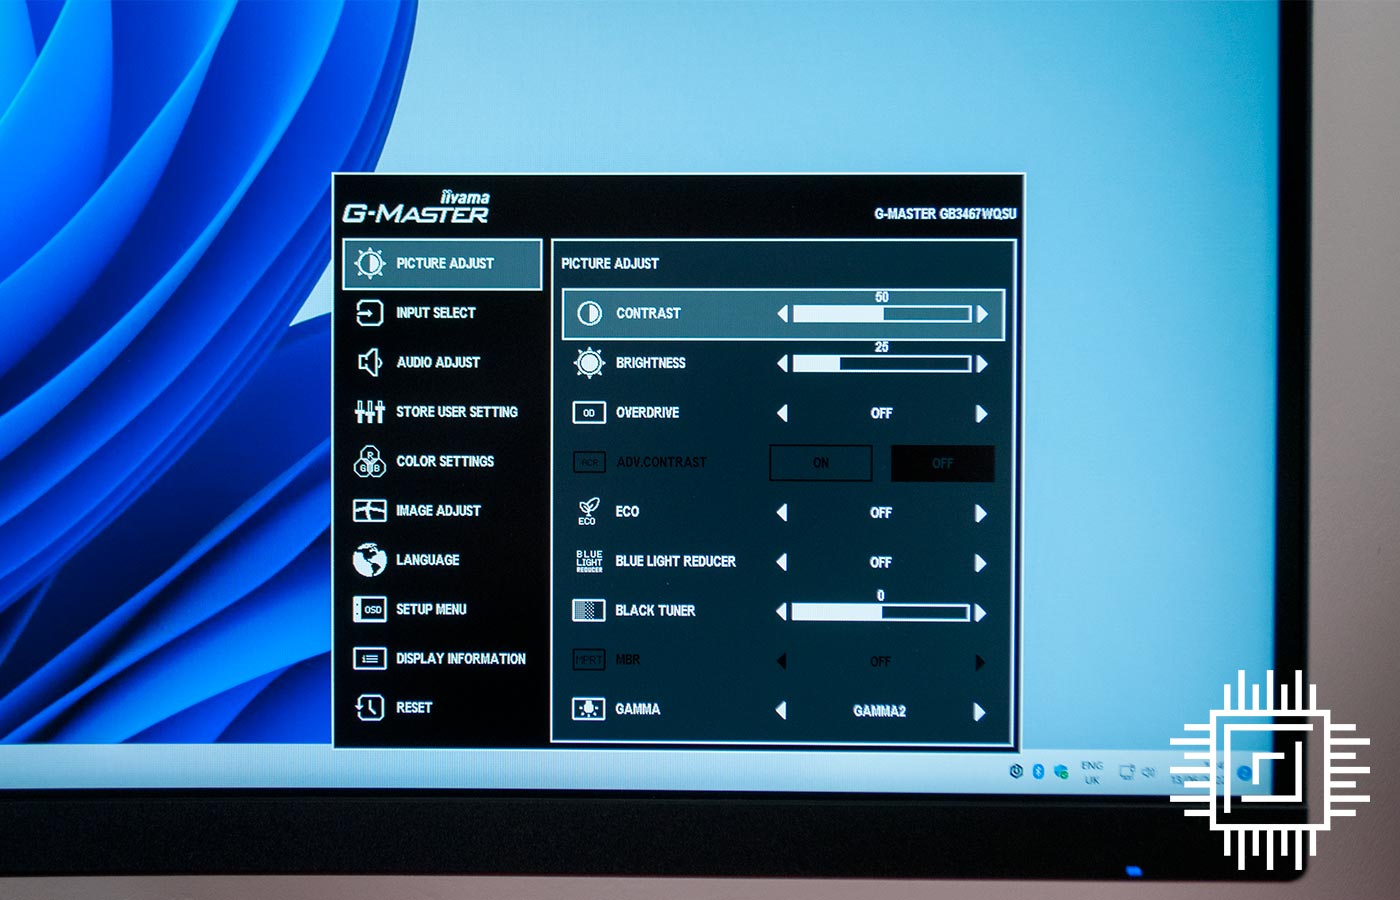Turn ADV.Contrast ON

pyautogui.click(x=821, y=463)
